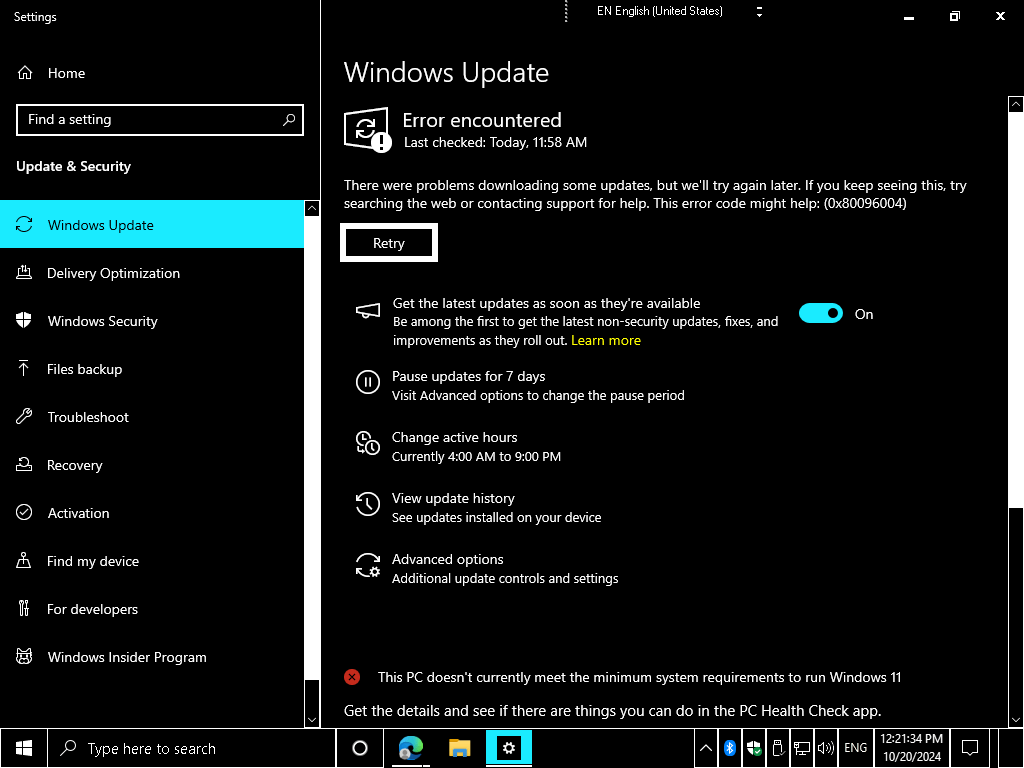Click the Change active hours clock icon
Image resolution: width=1024 pixels, height=768 pixels.
coord(368,443)
